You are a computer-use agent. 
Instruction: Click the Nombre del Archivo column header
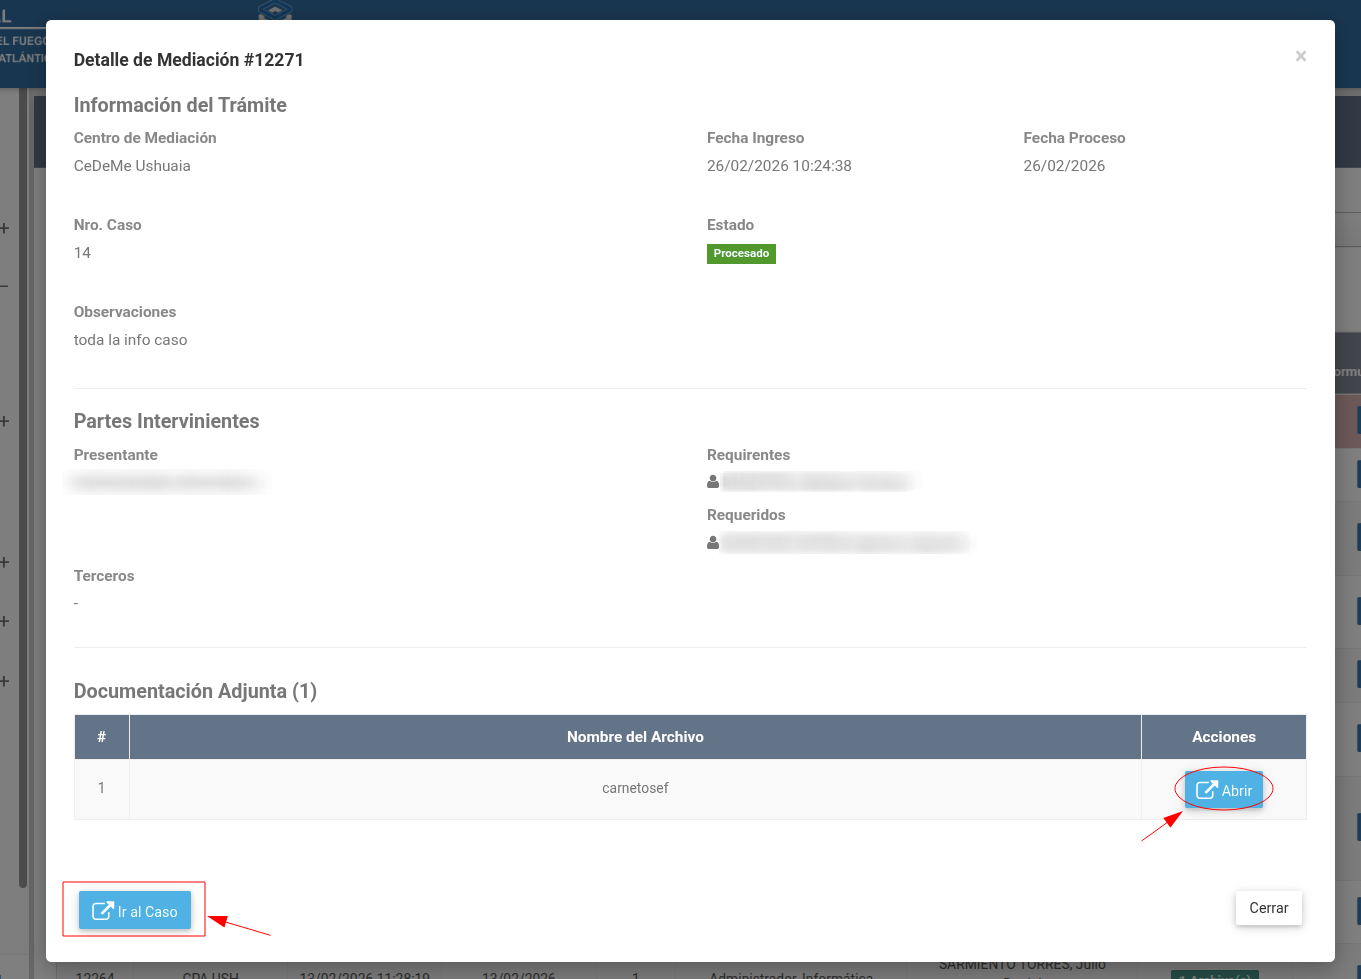635,737
